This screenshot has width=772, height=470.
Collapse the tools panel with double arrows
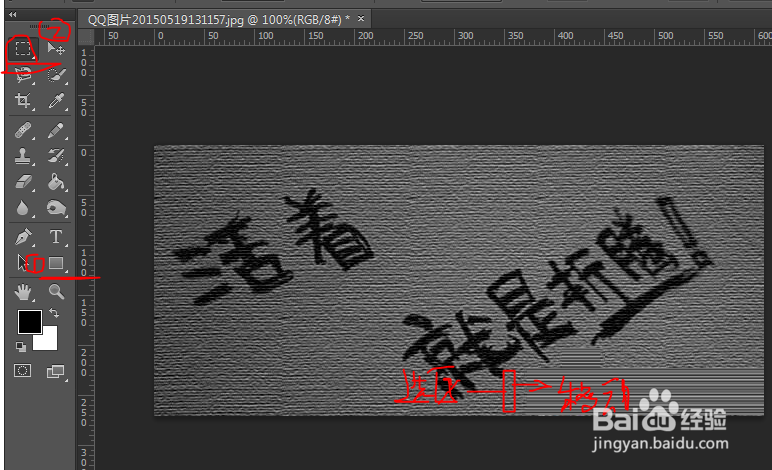point(12,15)
